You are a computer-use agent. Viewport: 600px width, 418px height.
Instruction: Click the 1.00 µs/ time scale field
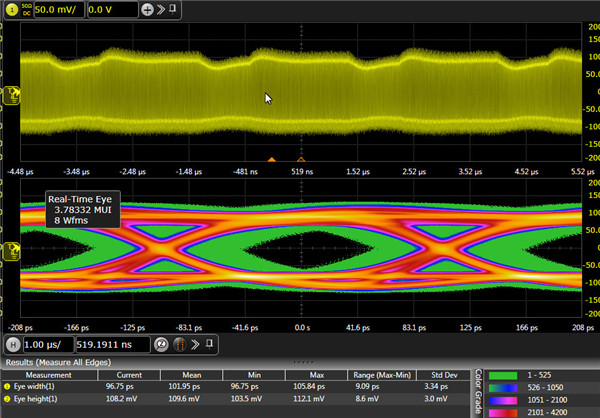(x=46, y=344)
